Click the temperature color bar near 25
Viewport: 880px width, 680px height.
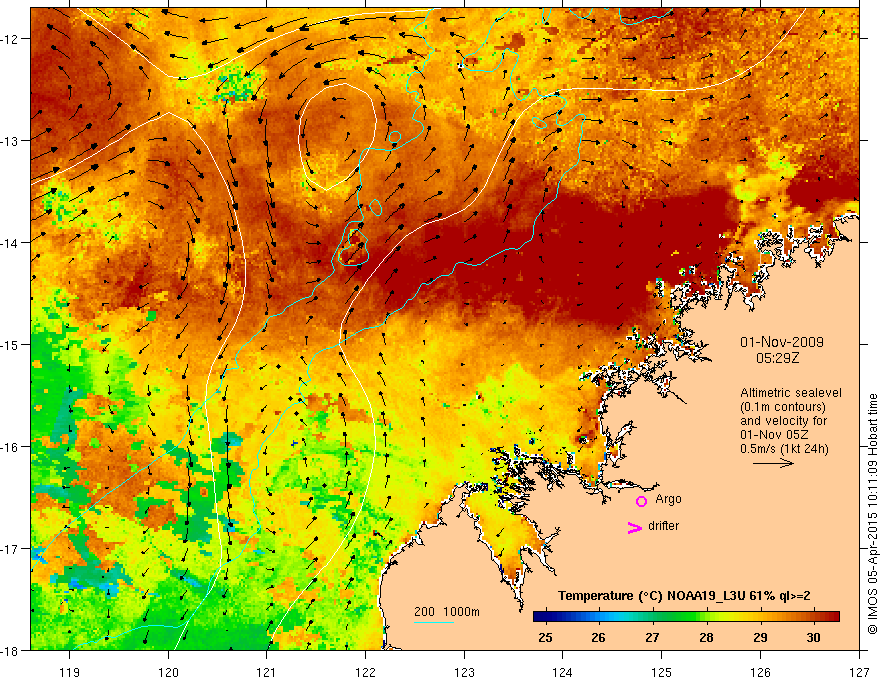coord(545,617)
